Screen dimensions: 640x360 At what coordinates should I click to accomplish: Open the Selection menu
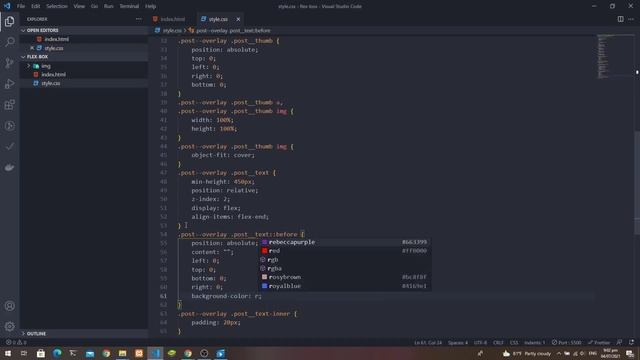[x=57, y=6]
